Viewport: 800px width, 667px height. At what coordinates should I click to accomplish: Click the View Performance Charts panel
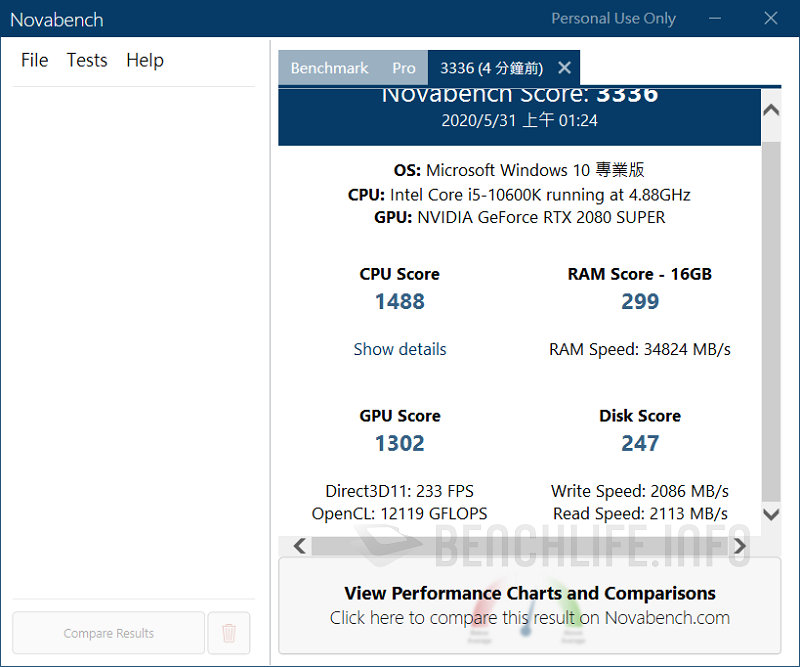tap(529, 593)
